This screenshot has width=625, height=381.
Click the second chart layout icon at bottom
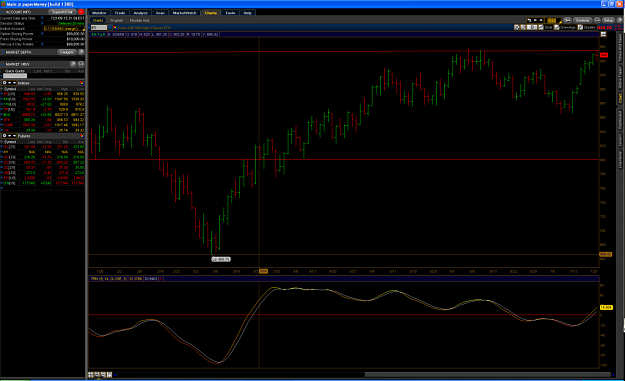pyautogui.click(x=97, y=375)
